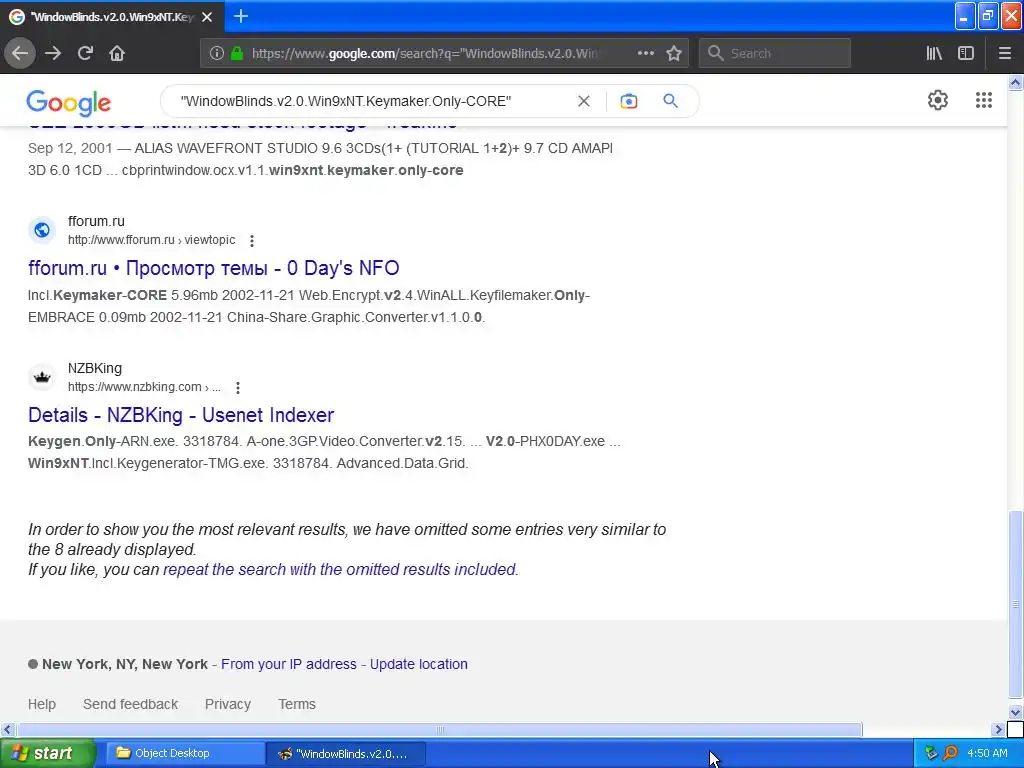Bookmark this page with the star

pyautogui.click(x=674, y=54)
